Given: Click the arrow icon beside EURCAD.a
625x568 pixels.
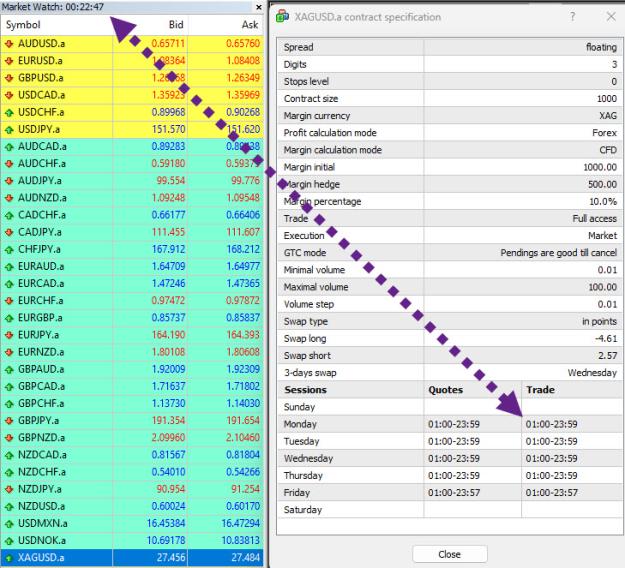Looking at the screenshot, I should point(9,283).
